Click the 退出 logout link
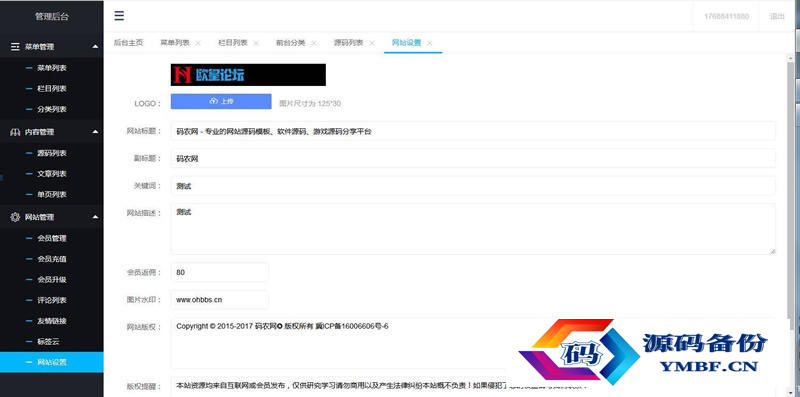The height and width of the screenshot is (397, 800). coord(777,16)
